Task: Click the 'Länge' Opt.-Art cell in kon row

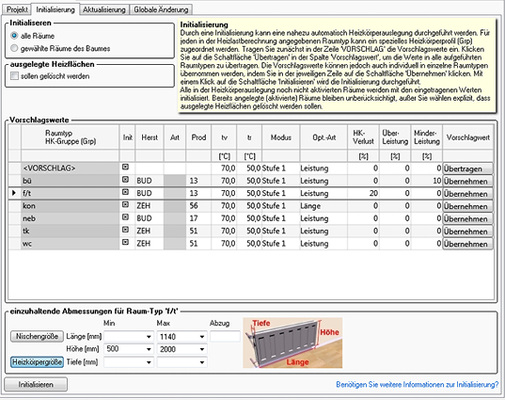Action: point(323,206)
